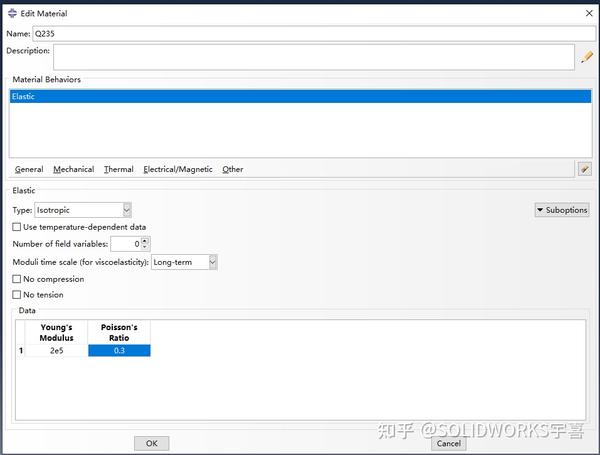Screen dimensions: 600x455
Task: Select data table row 1 header
Action: coord(21,351)
